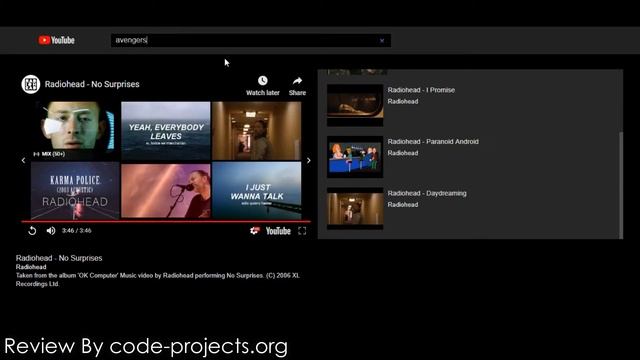Click the 3:46 / 3:46 time display

click(77, 231)
